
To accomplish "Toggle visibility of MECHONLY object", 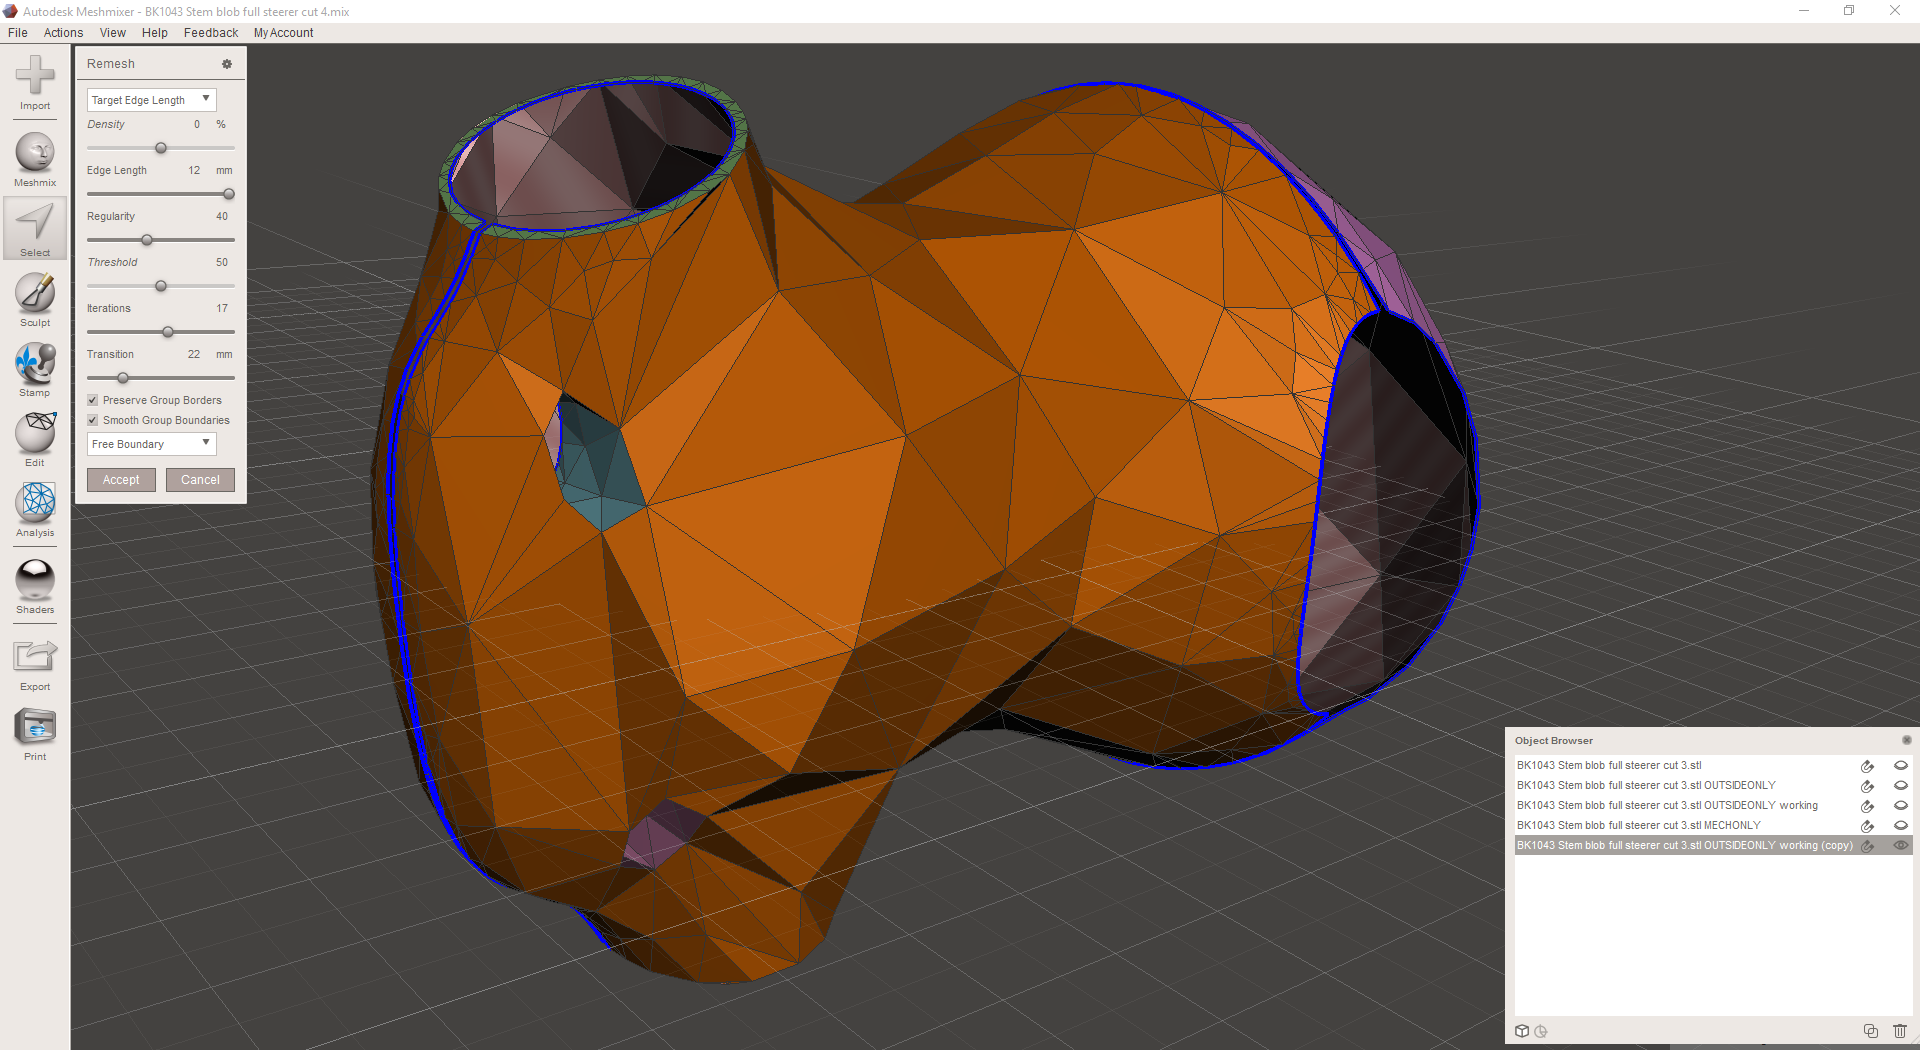I will point(1901,825).
